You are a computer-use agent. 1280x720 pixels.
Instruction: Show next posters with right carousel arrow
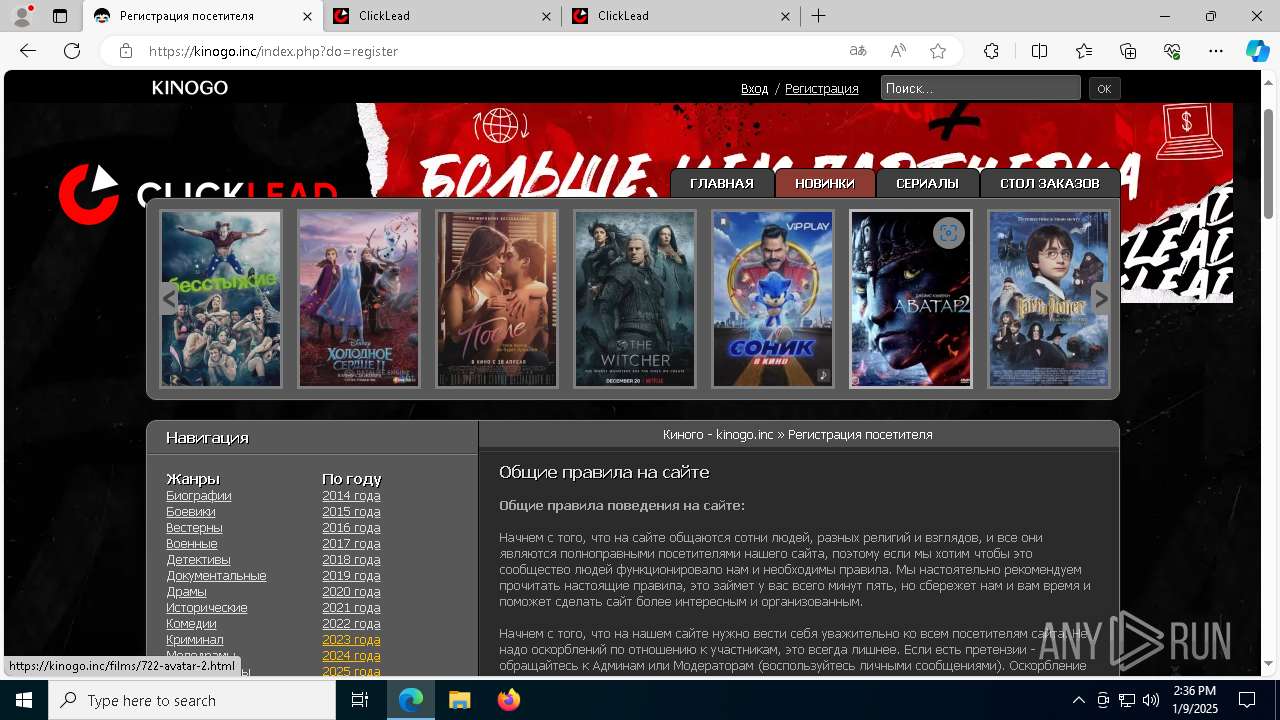tap(1101, 298)
